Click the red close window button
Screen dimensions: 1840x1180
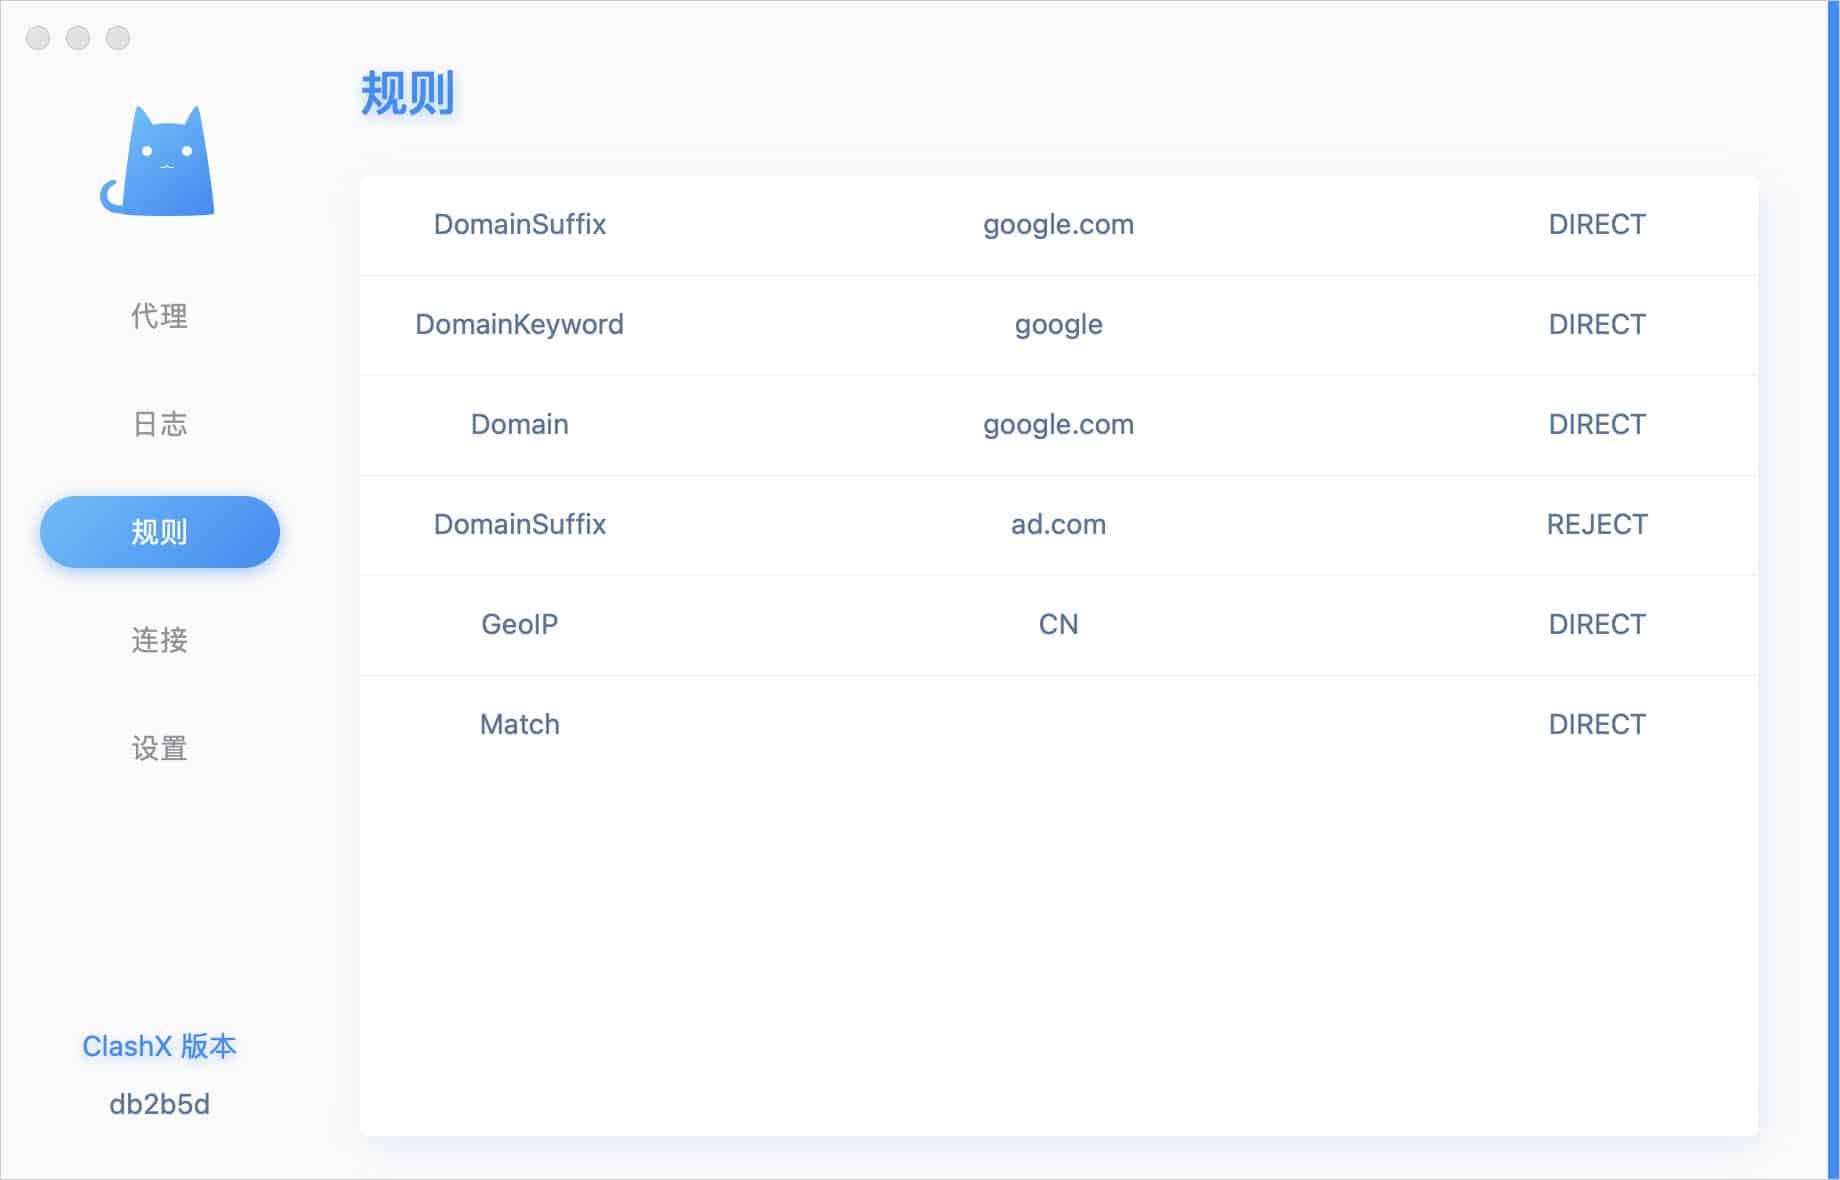(38, 38)
